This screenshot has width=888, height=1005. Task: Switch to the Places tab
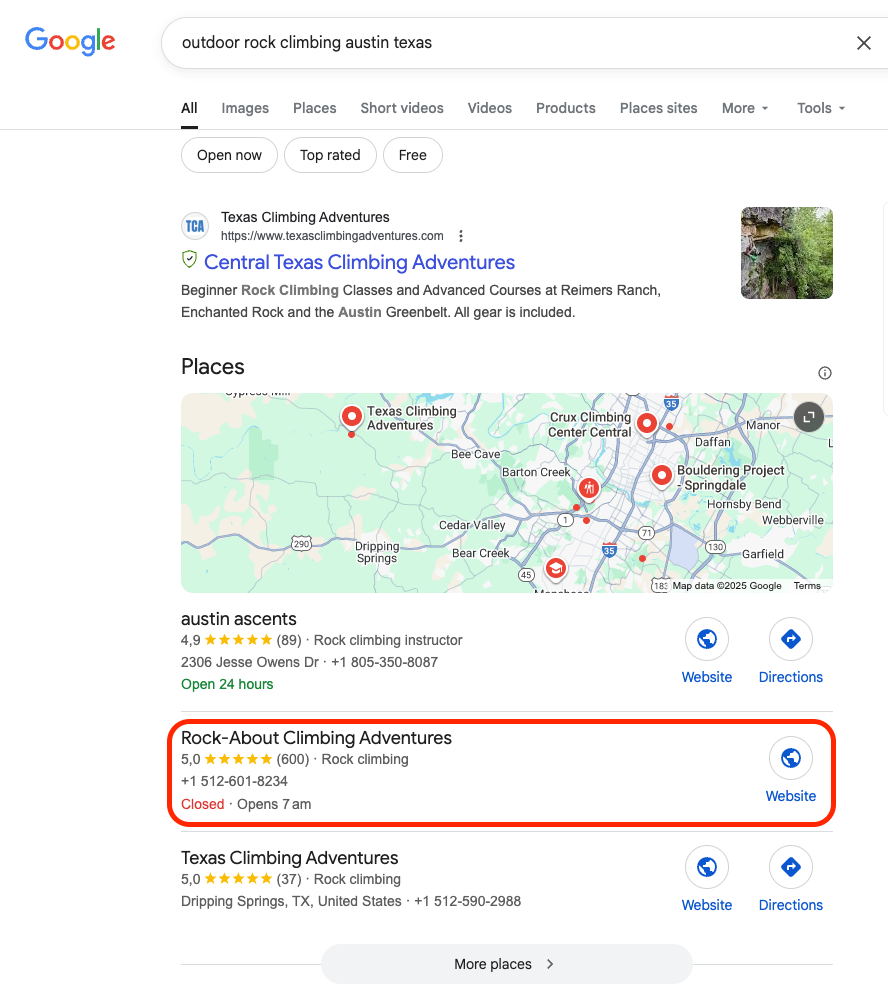pyautogui.click(x=314, y=108)
